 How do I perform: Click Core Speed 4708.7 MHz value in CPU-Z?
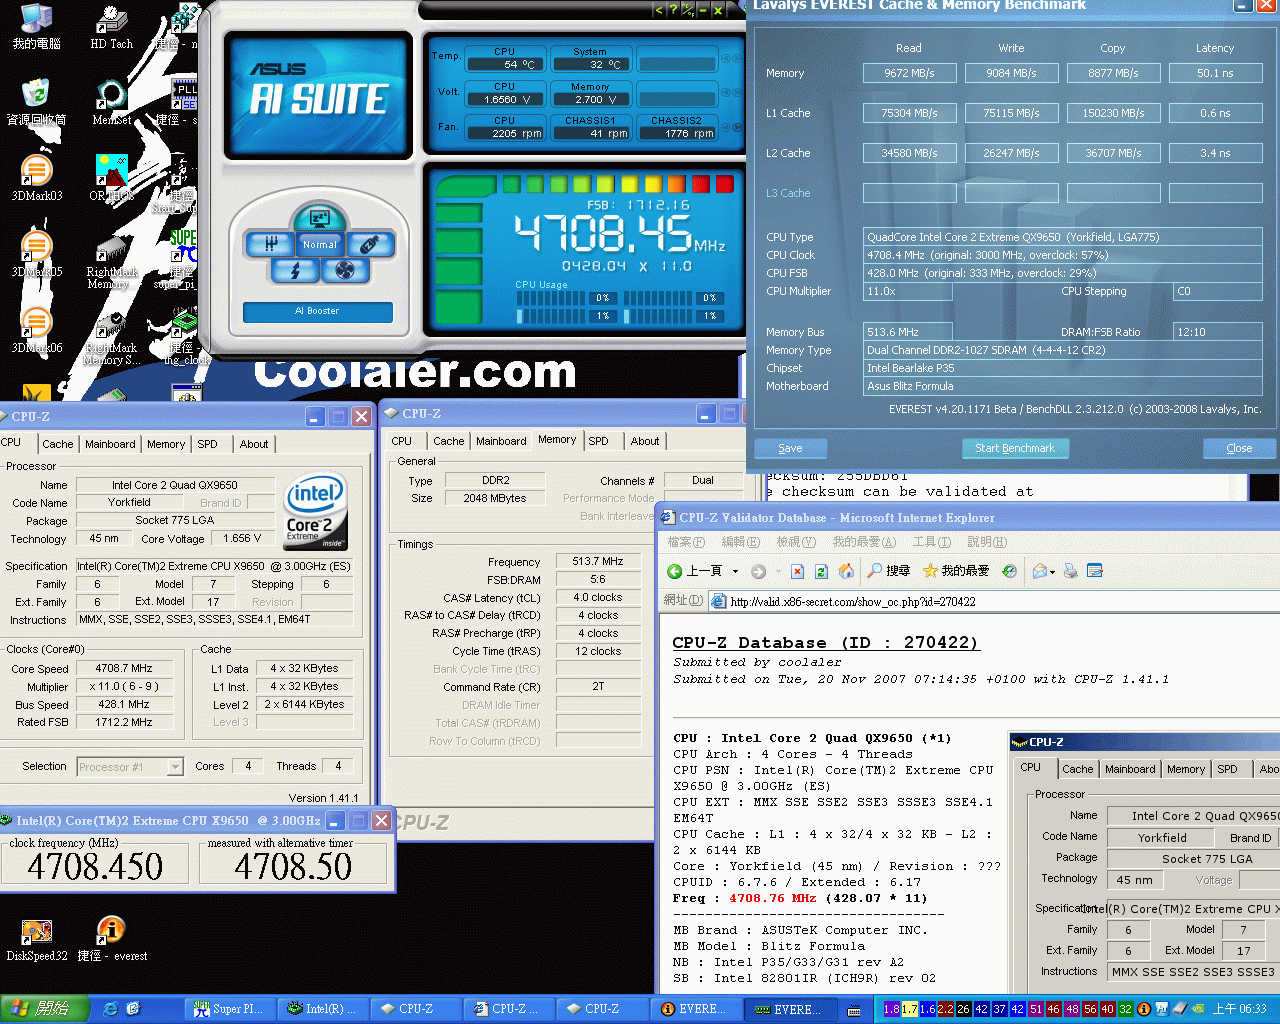(x=124, y=668)
